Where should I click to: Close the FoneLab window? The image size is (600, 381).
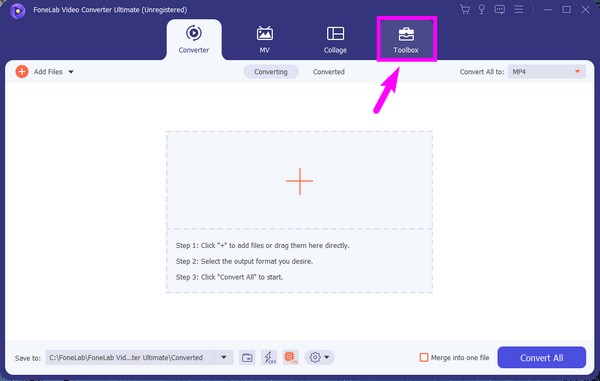[x=585, y=10]
